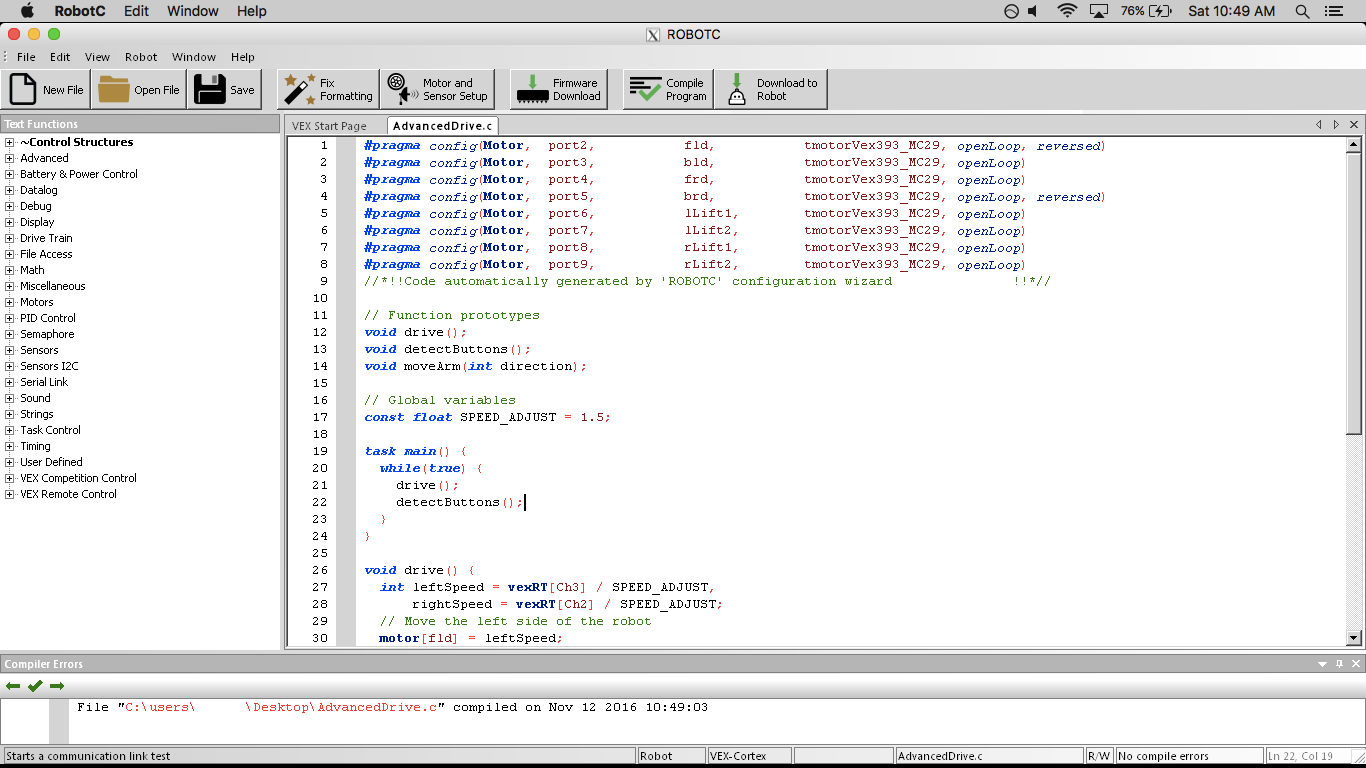Expand VEX Remote Control category
Viewport: 1366px width, 768px height.
(x=10, y=494)
